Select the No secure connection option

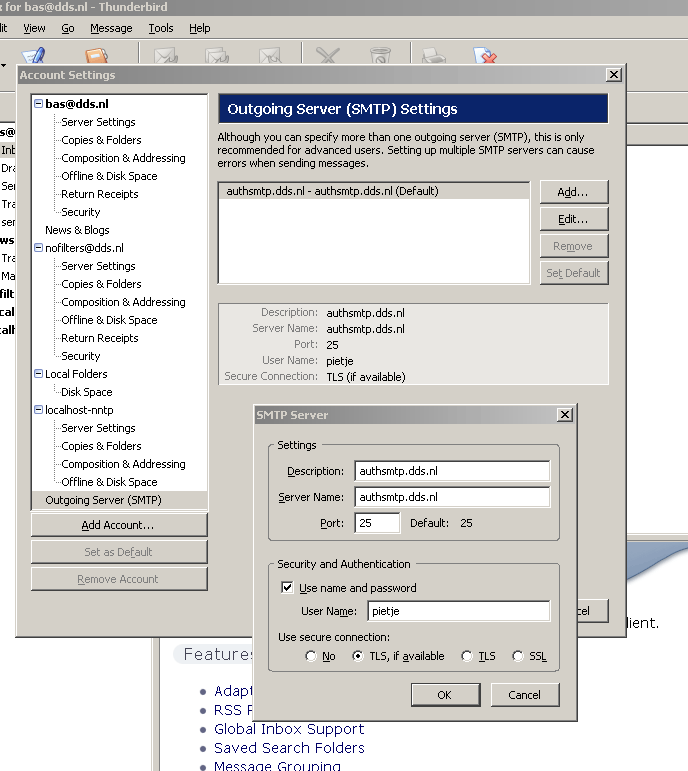311,656
